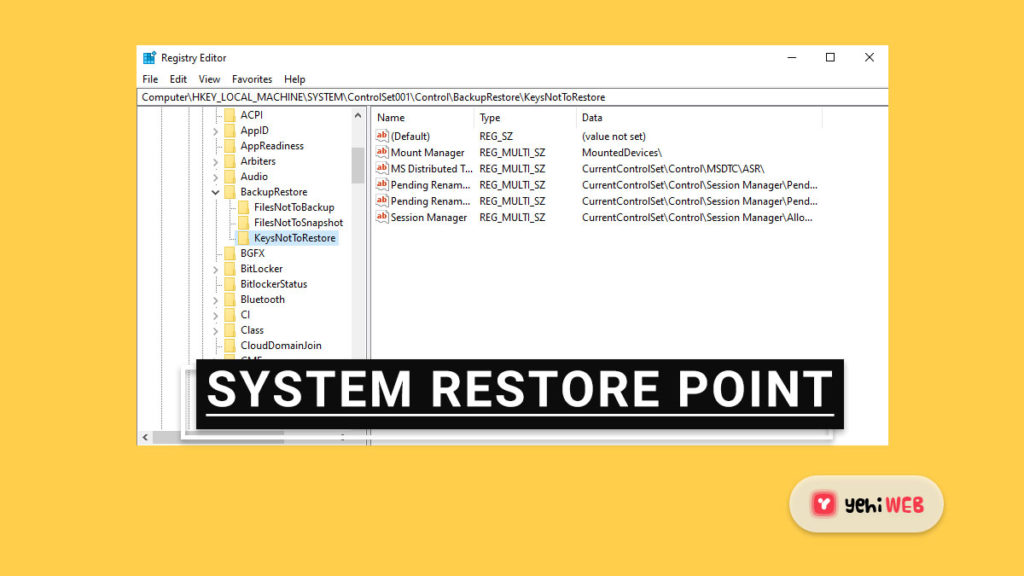1024x576 pixels.
Task: Select the FilesNotToBackup folder icon
Action: 243,207
